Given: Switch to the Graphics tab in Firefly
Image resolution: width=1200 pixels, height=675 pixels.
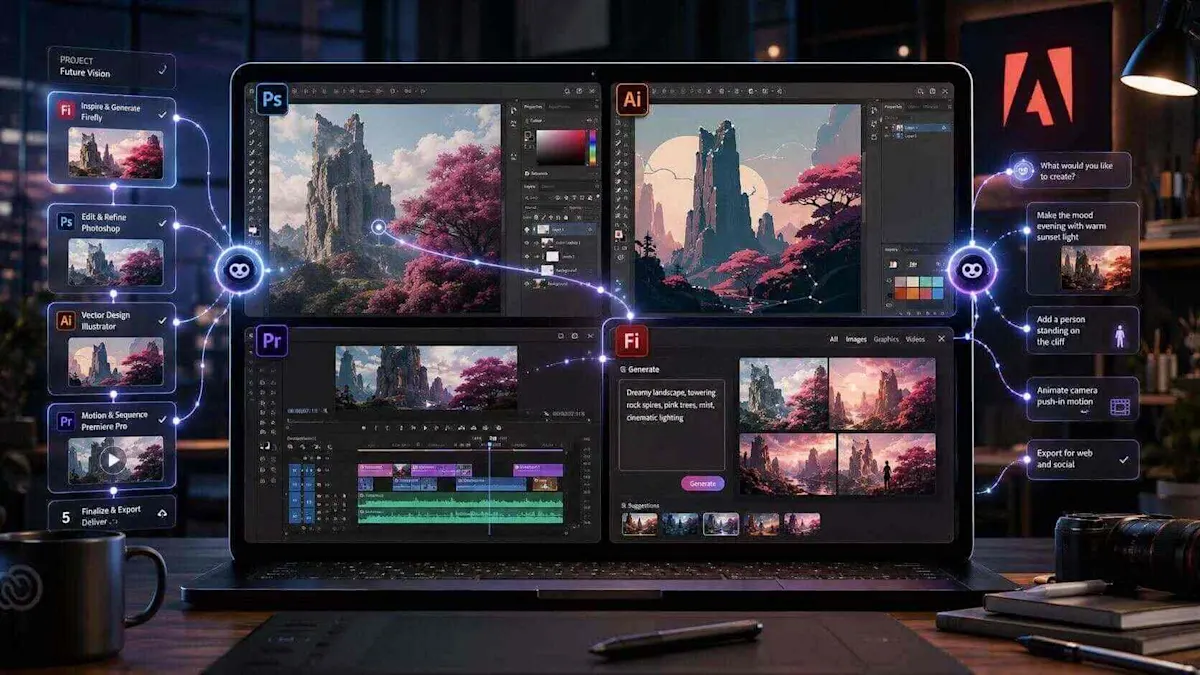Looking at the screenshot, I should [x=886, y=339].
